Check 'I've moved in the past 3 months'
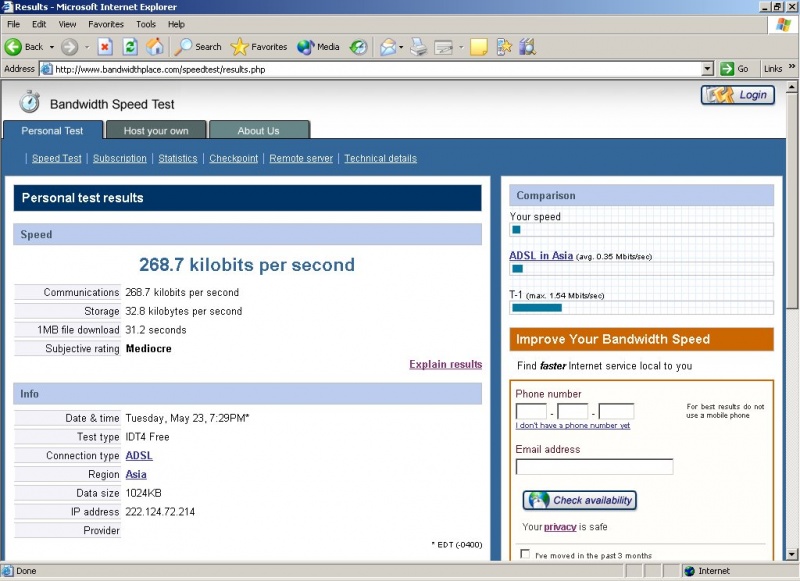This screenshot has width=800, height=581. click(525, 552)
